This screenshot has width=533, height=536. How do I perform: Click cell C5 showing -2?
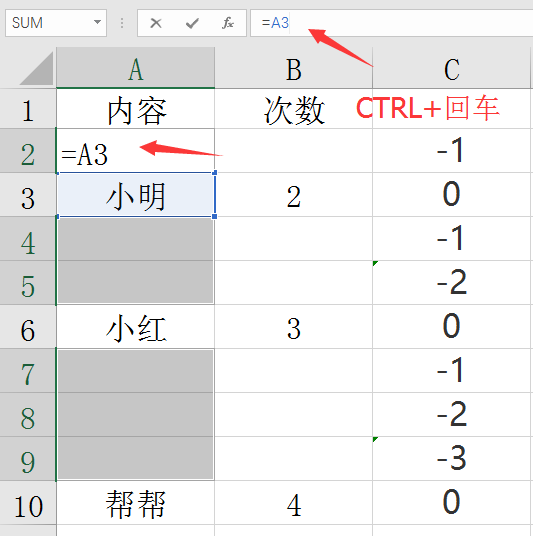tap(452, 283)
